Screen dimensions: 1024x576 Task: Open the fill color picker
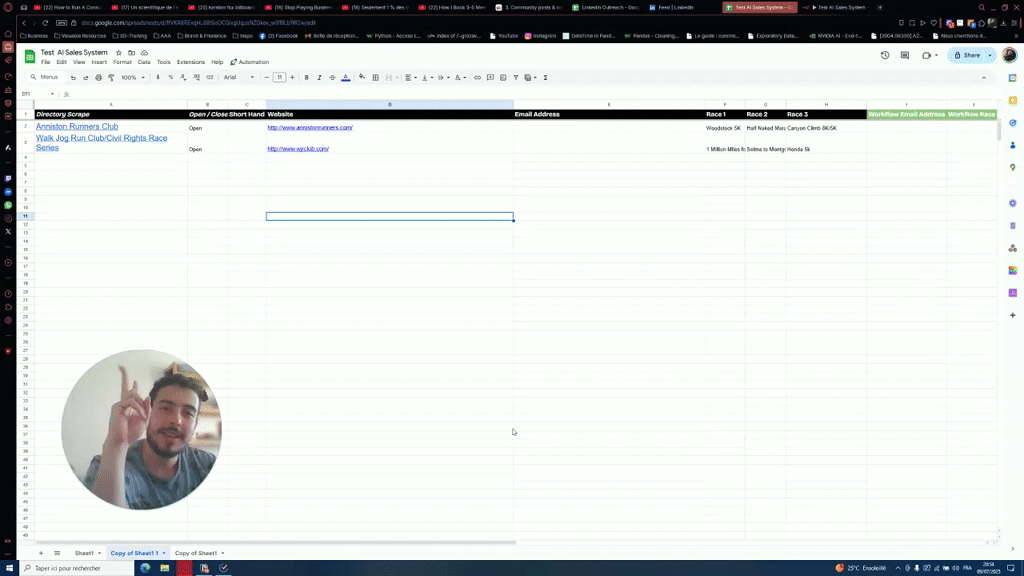[362, 78]
